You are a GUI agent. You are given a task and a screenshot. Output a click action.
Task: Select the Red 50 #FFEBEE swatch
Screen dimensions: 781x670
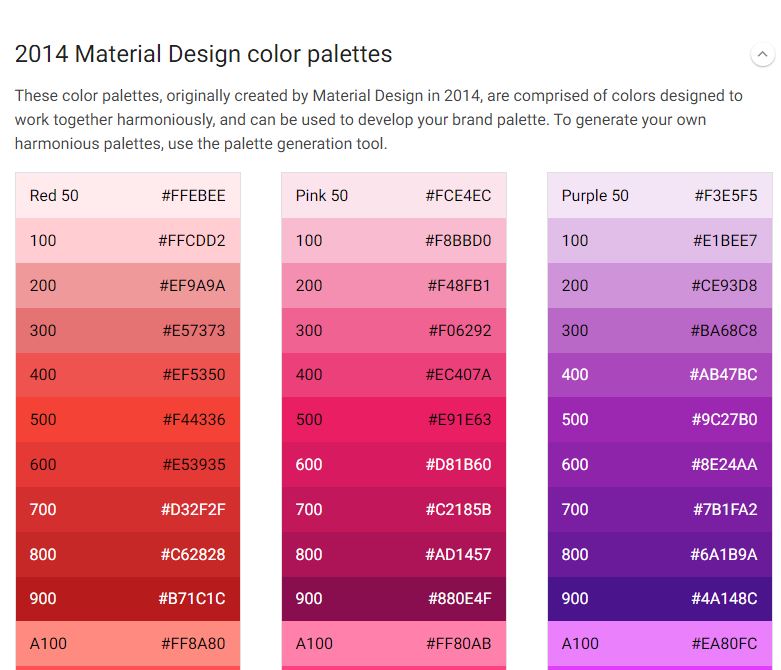pos(128,196)
